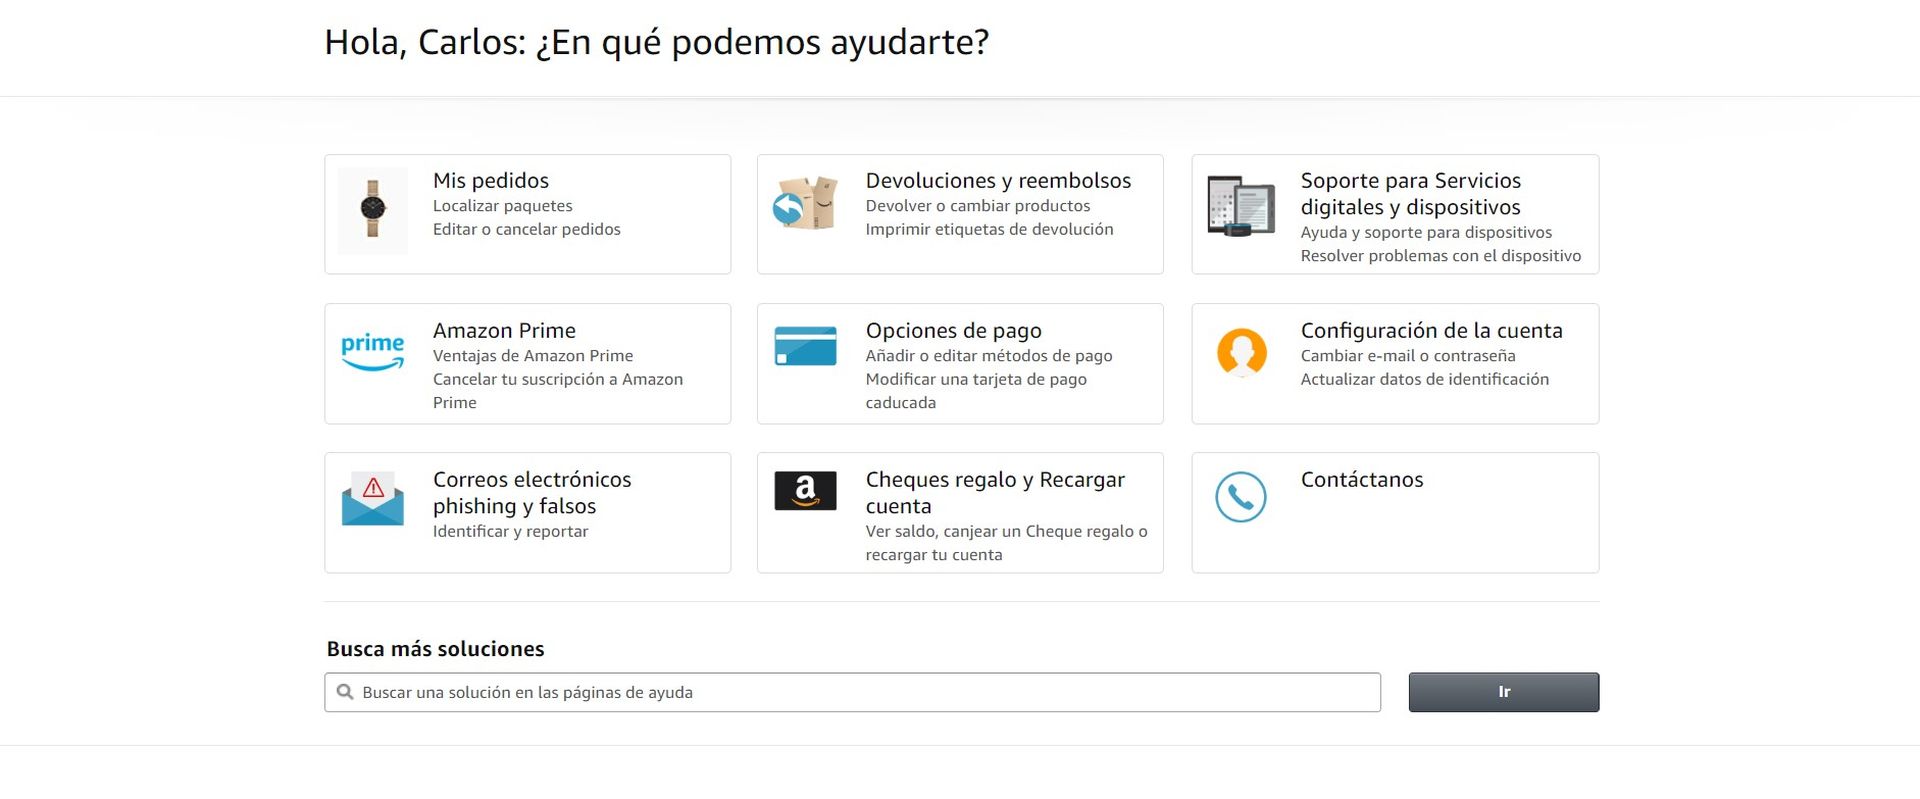Click 'Resolver problemas con el dispositivo' text
The height and width of the screenshot is (799, 1920).
(x=1441, y=256)
